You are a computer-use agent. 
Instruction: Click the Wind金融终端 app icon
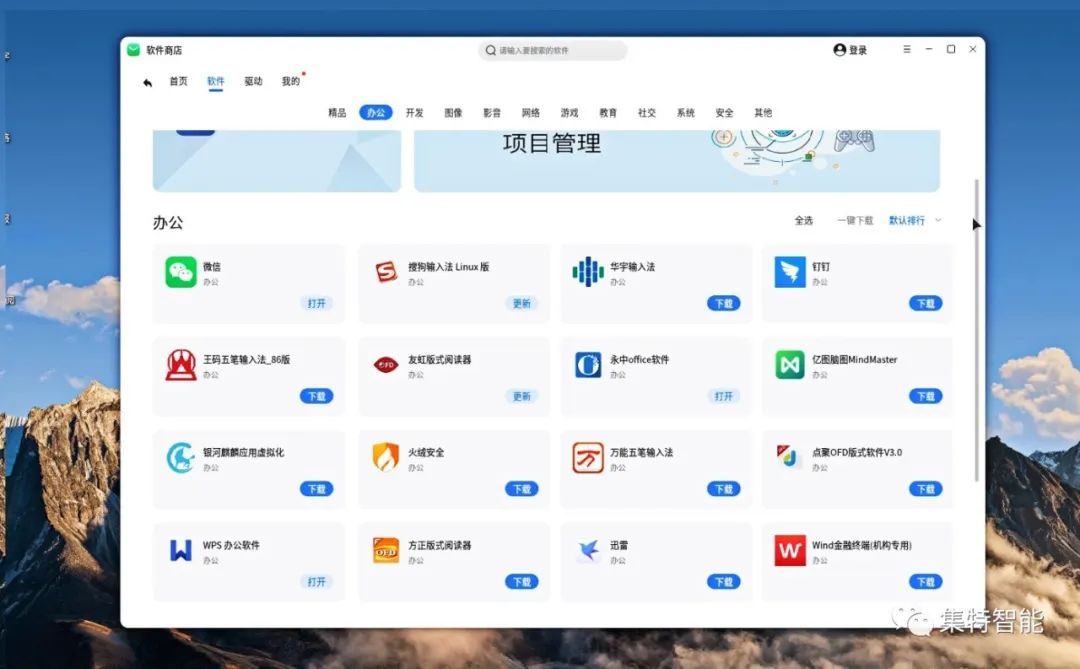(x=789, y=550)
